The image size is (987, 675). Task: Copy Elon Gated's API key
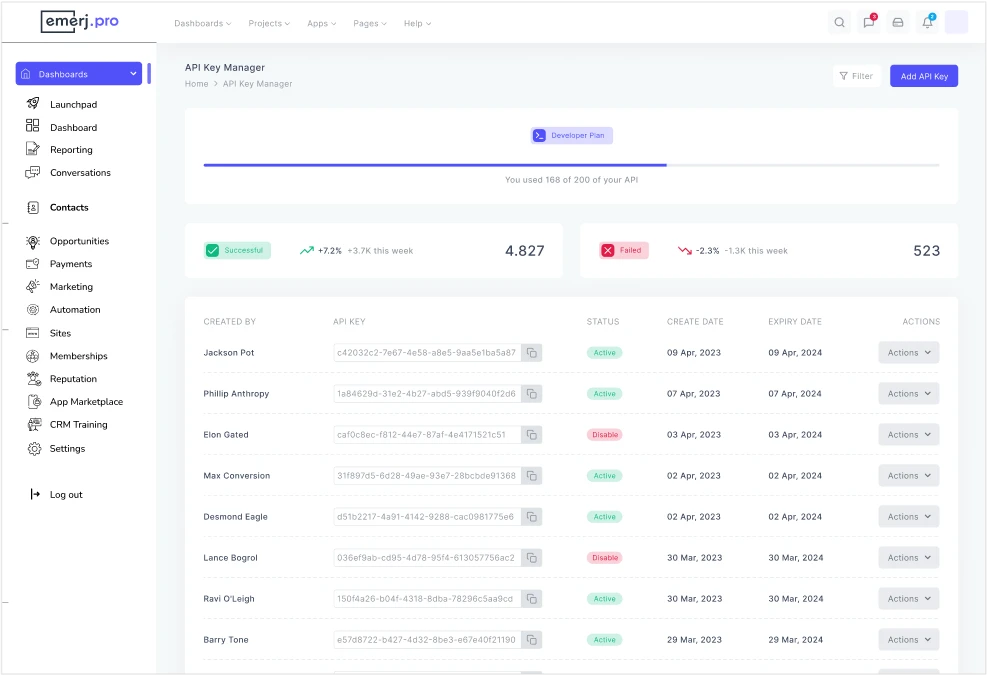click(532, 435)
